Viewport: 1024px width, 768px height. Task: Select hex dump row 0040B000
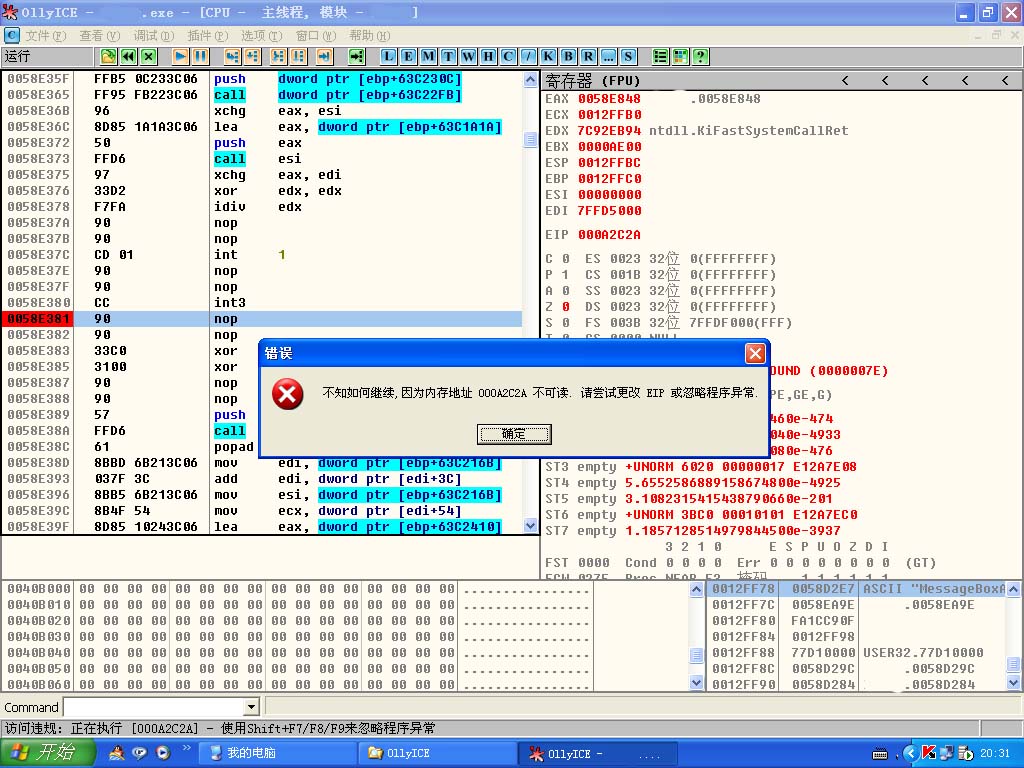click(x=296, y=588)
